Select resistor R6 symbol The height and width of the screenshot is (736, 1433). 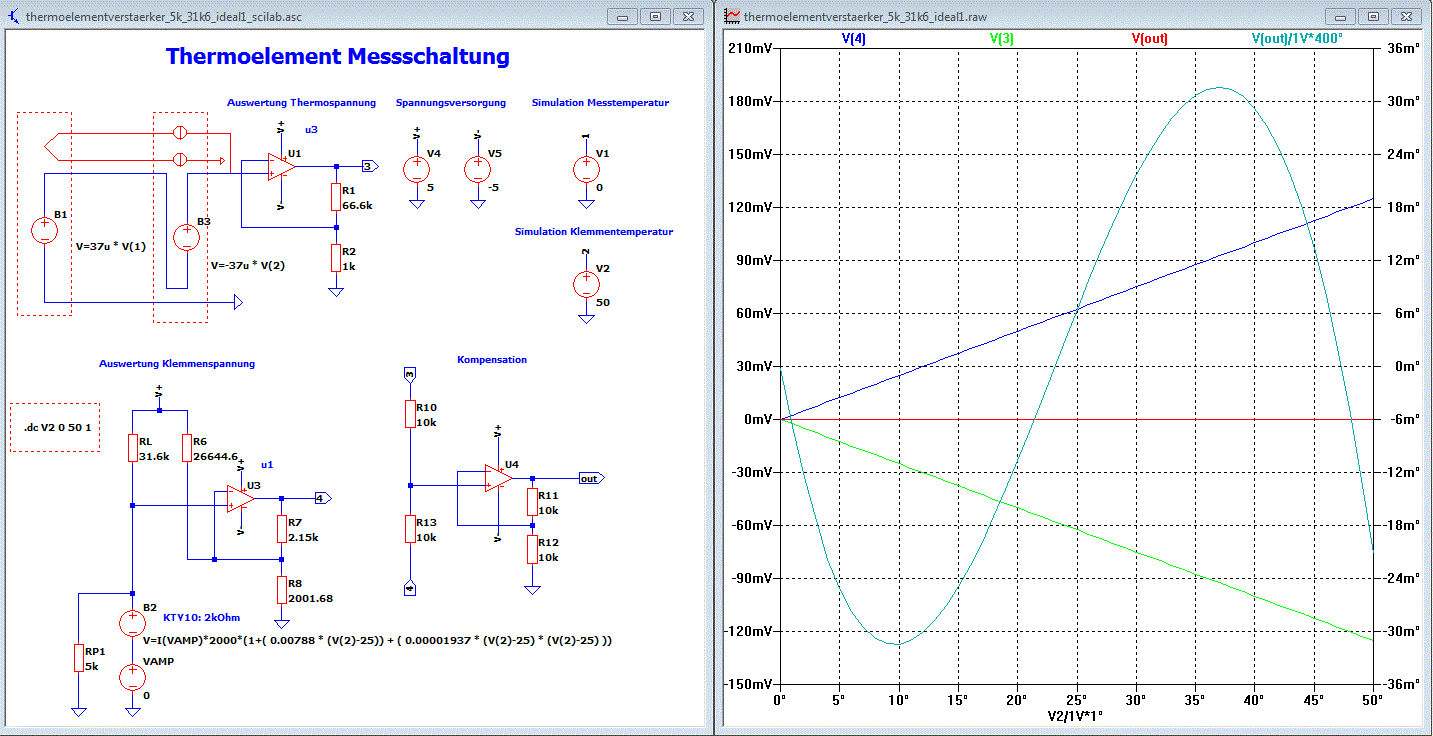coord(187,447)
